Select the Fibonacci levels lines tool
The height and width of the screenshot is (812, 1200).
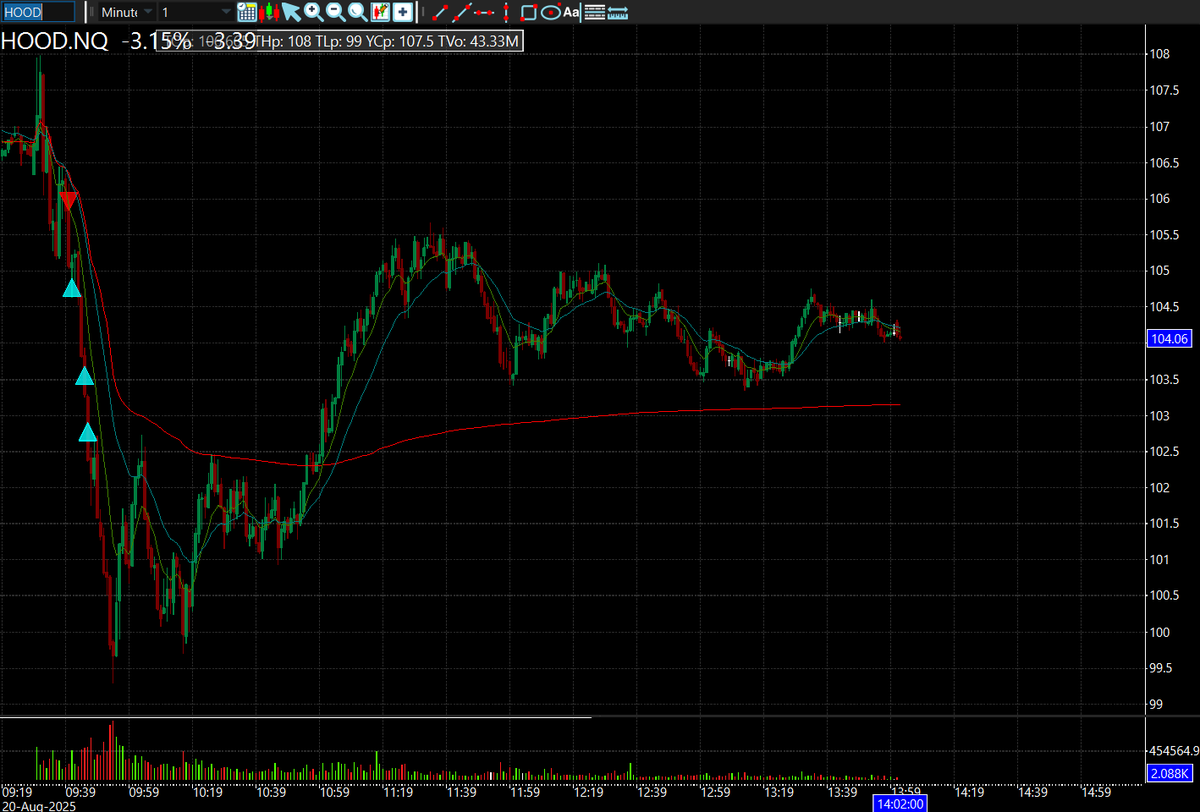[594, 12]
